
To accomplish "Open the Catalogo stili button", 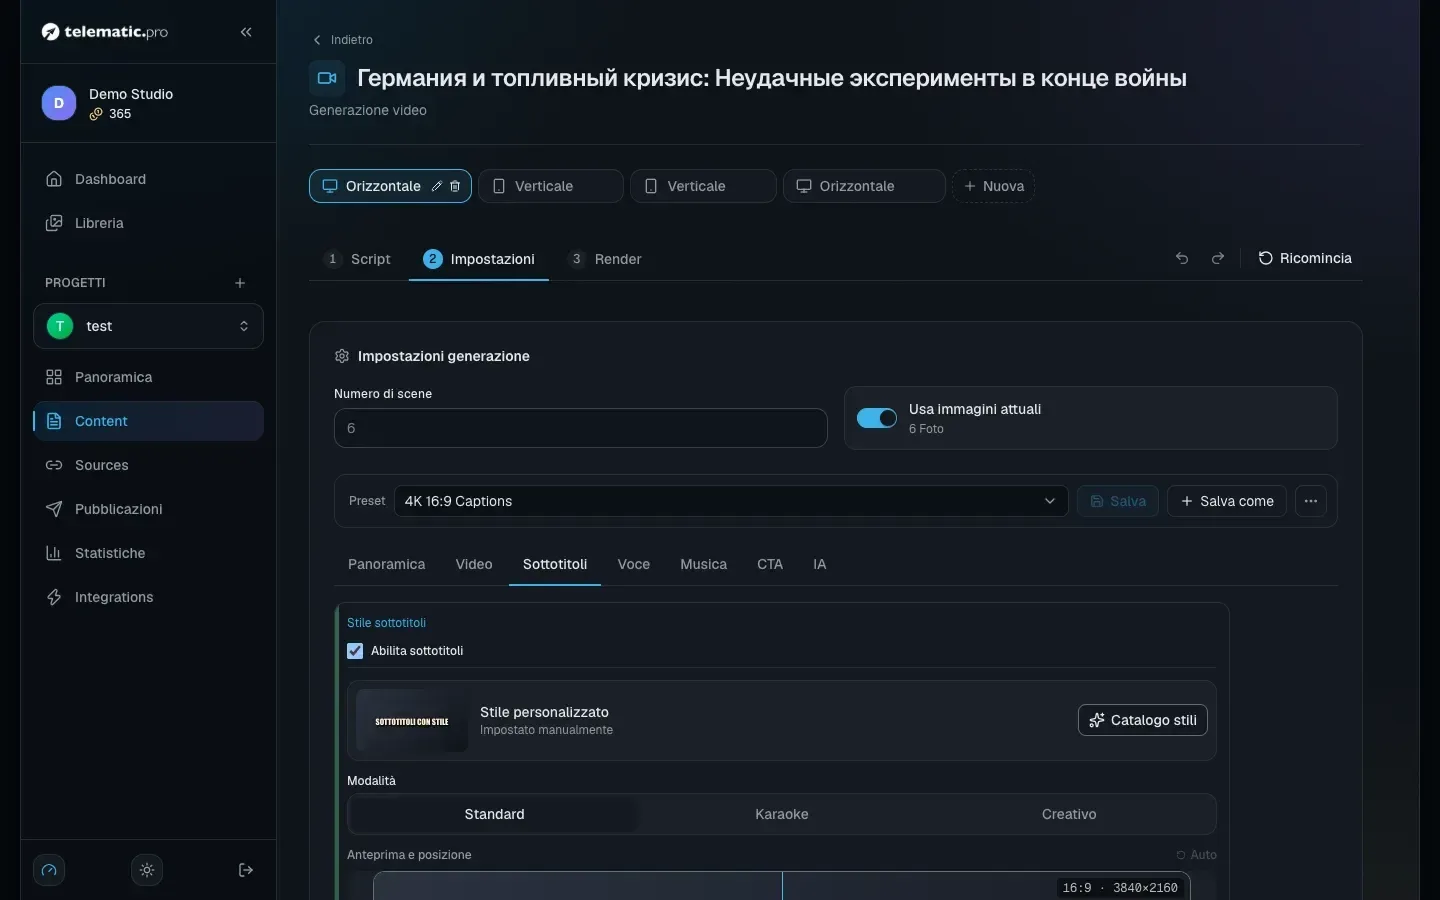I will (1143, 720).
